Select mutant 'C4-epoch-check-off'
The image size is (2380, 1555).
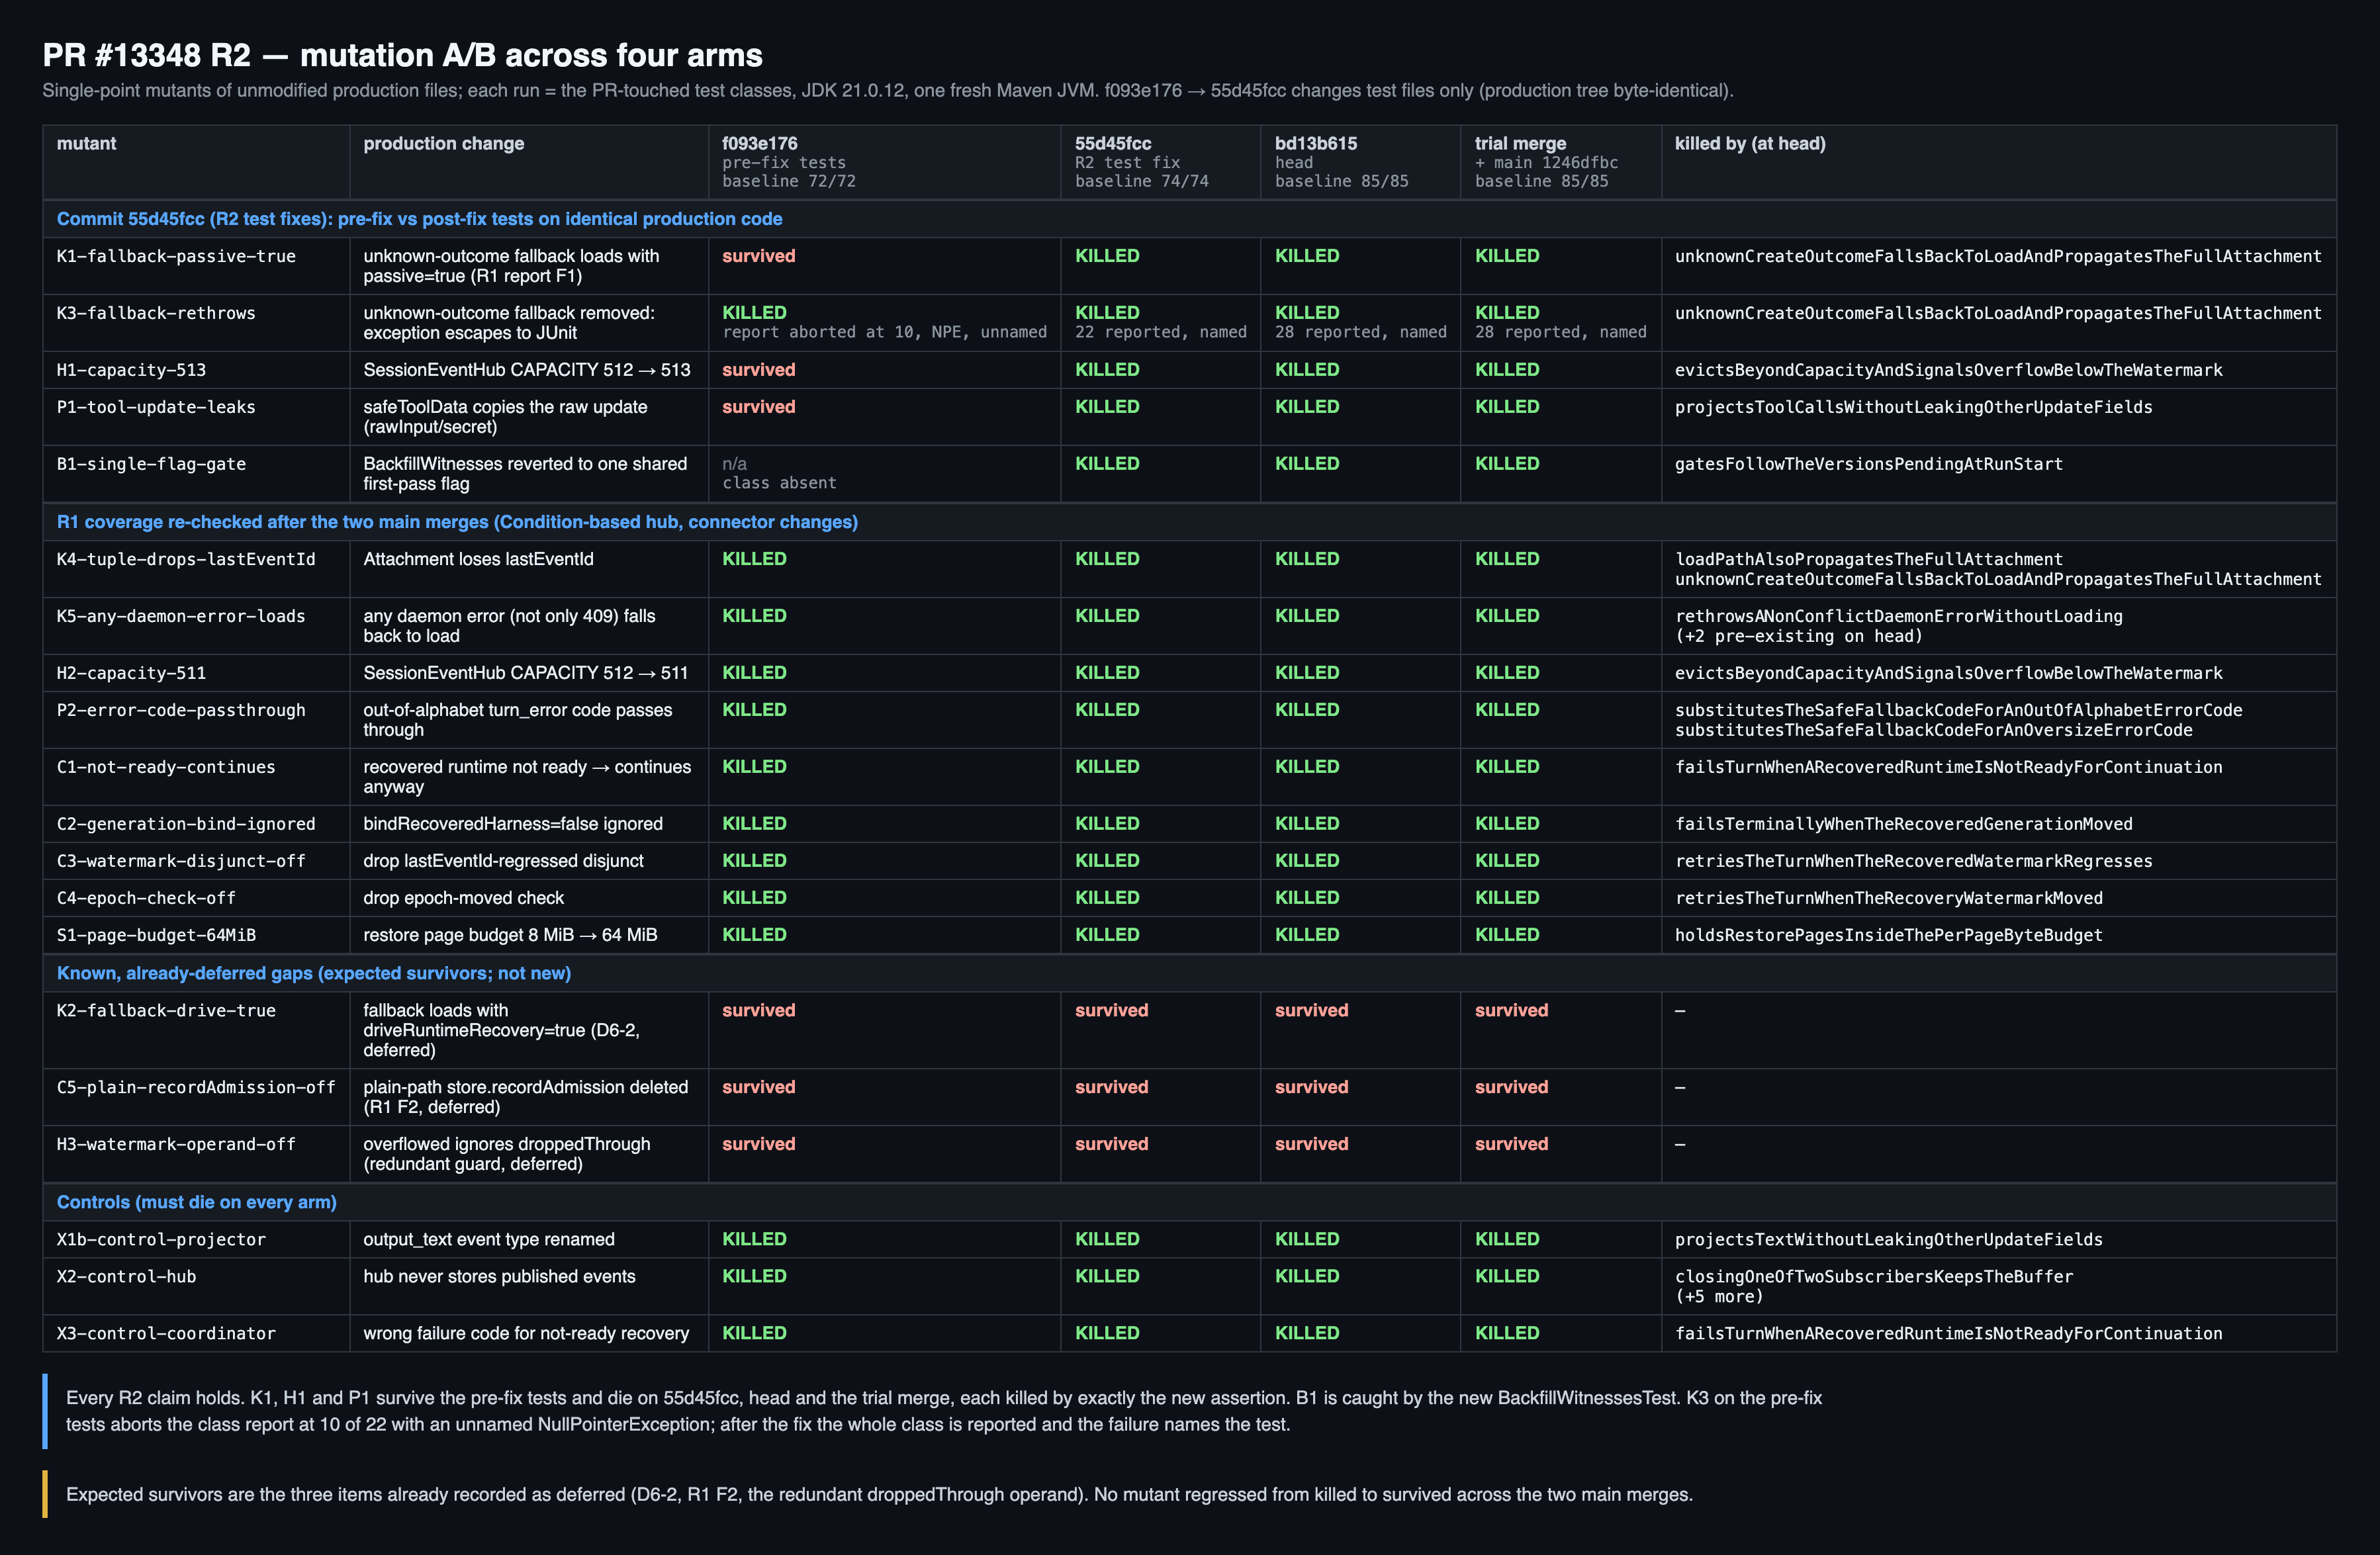coord(146,898)
